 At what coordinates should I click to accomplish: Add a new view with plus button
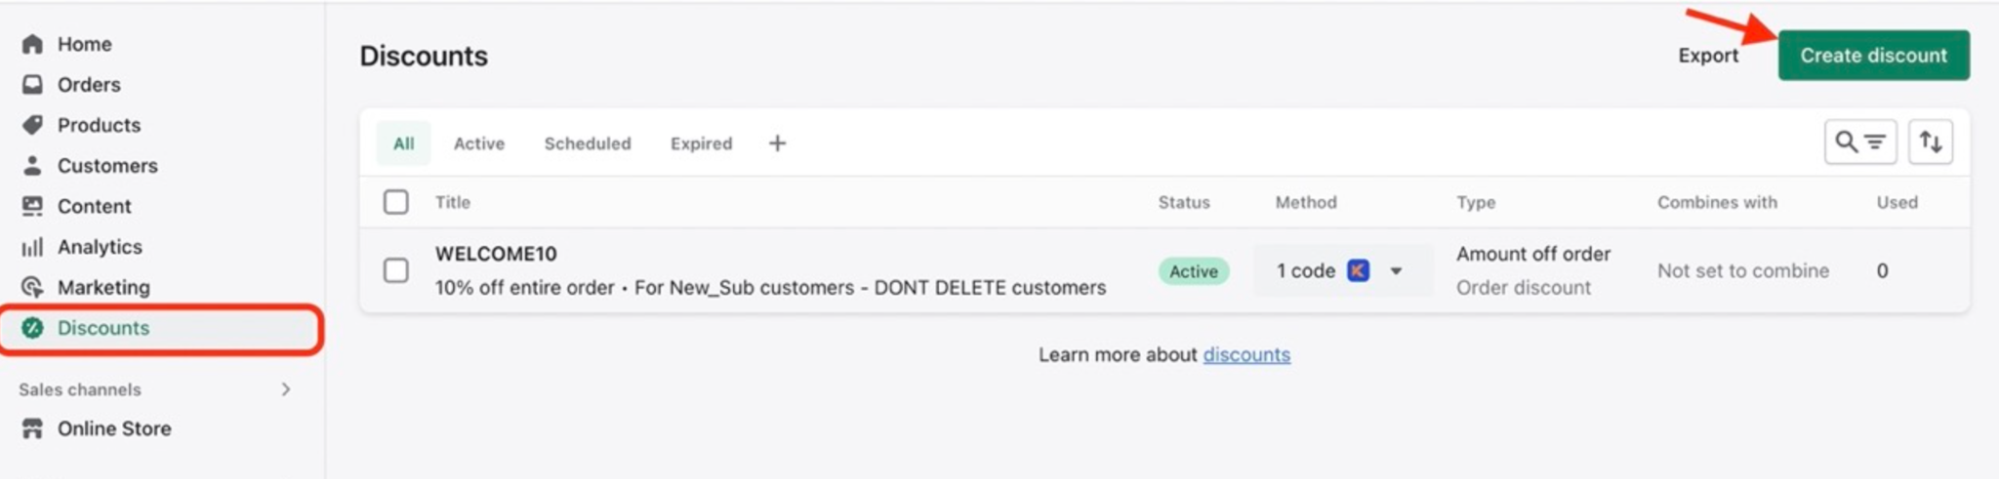[777, 143]
